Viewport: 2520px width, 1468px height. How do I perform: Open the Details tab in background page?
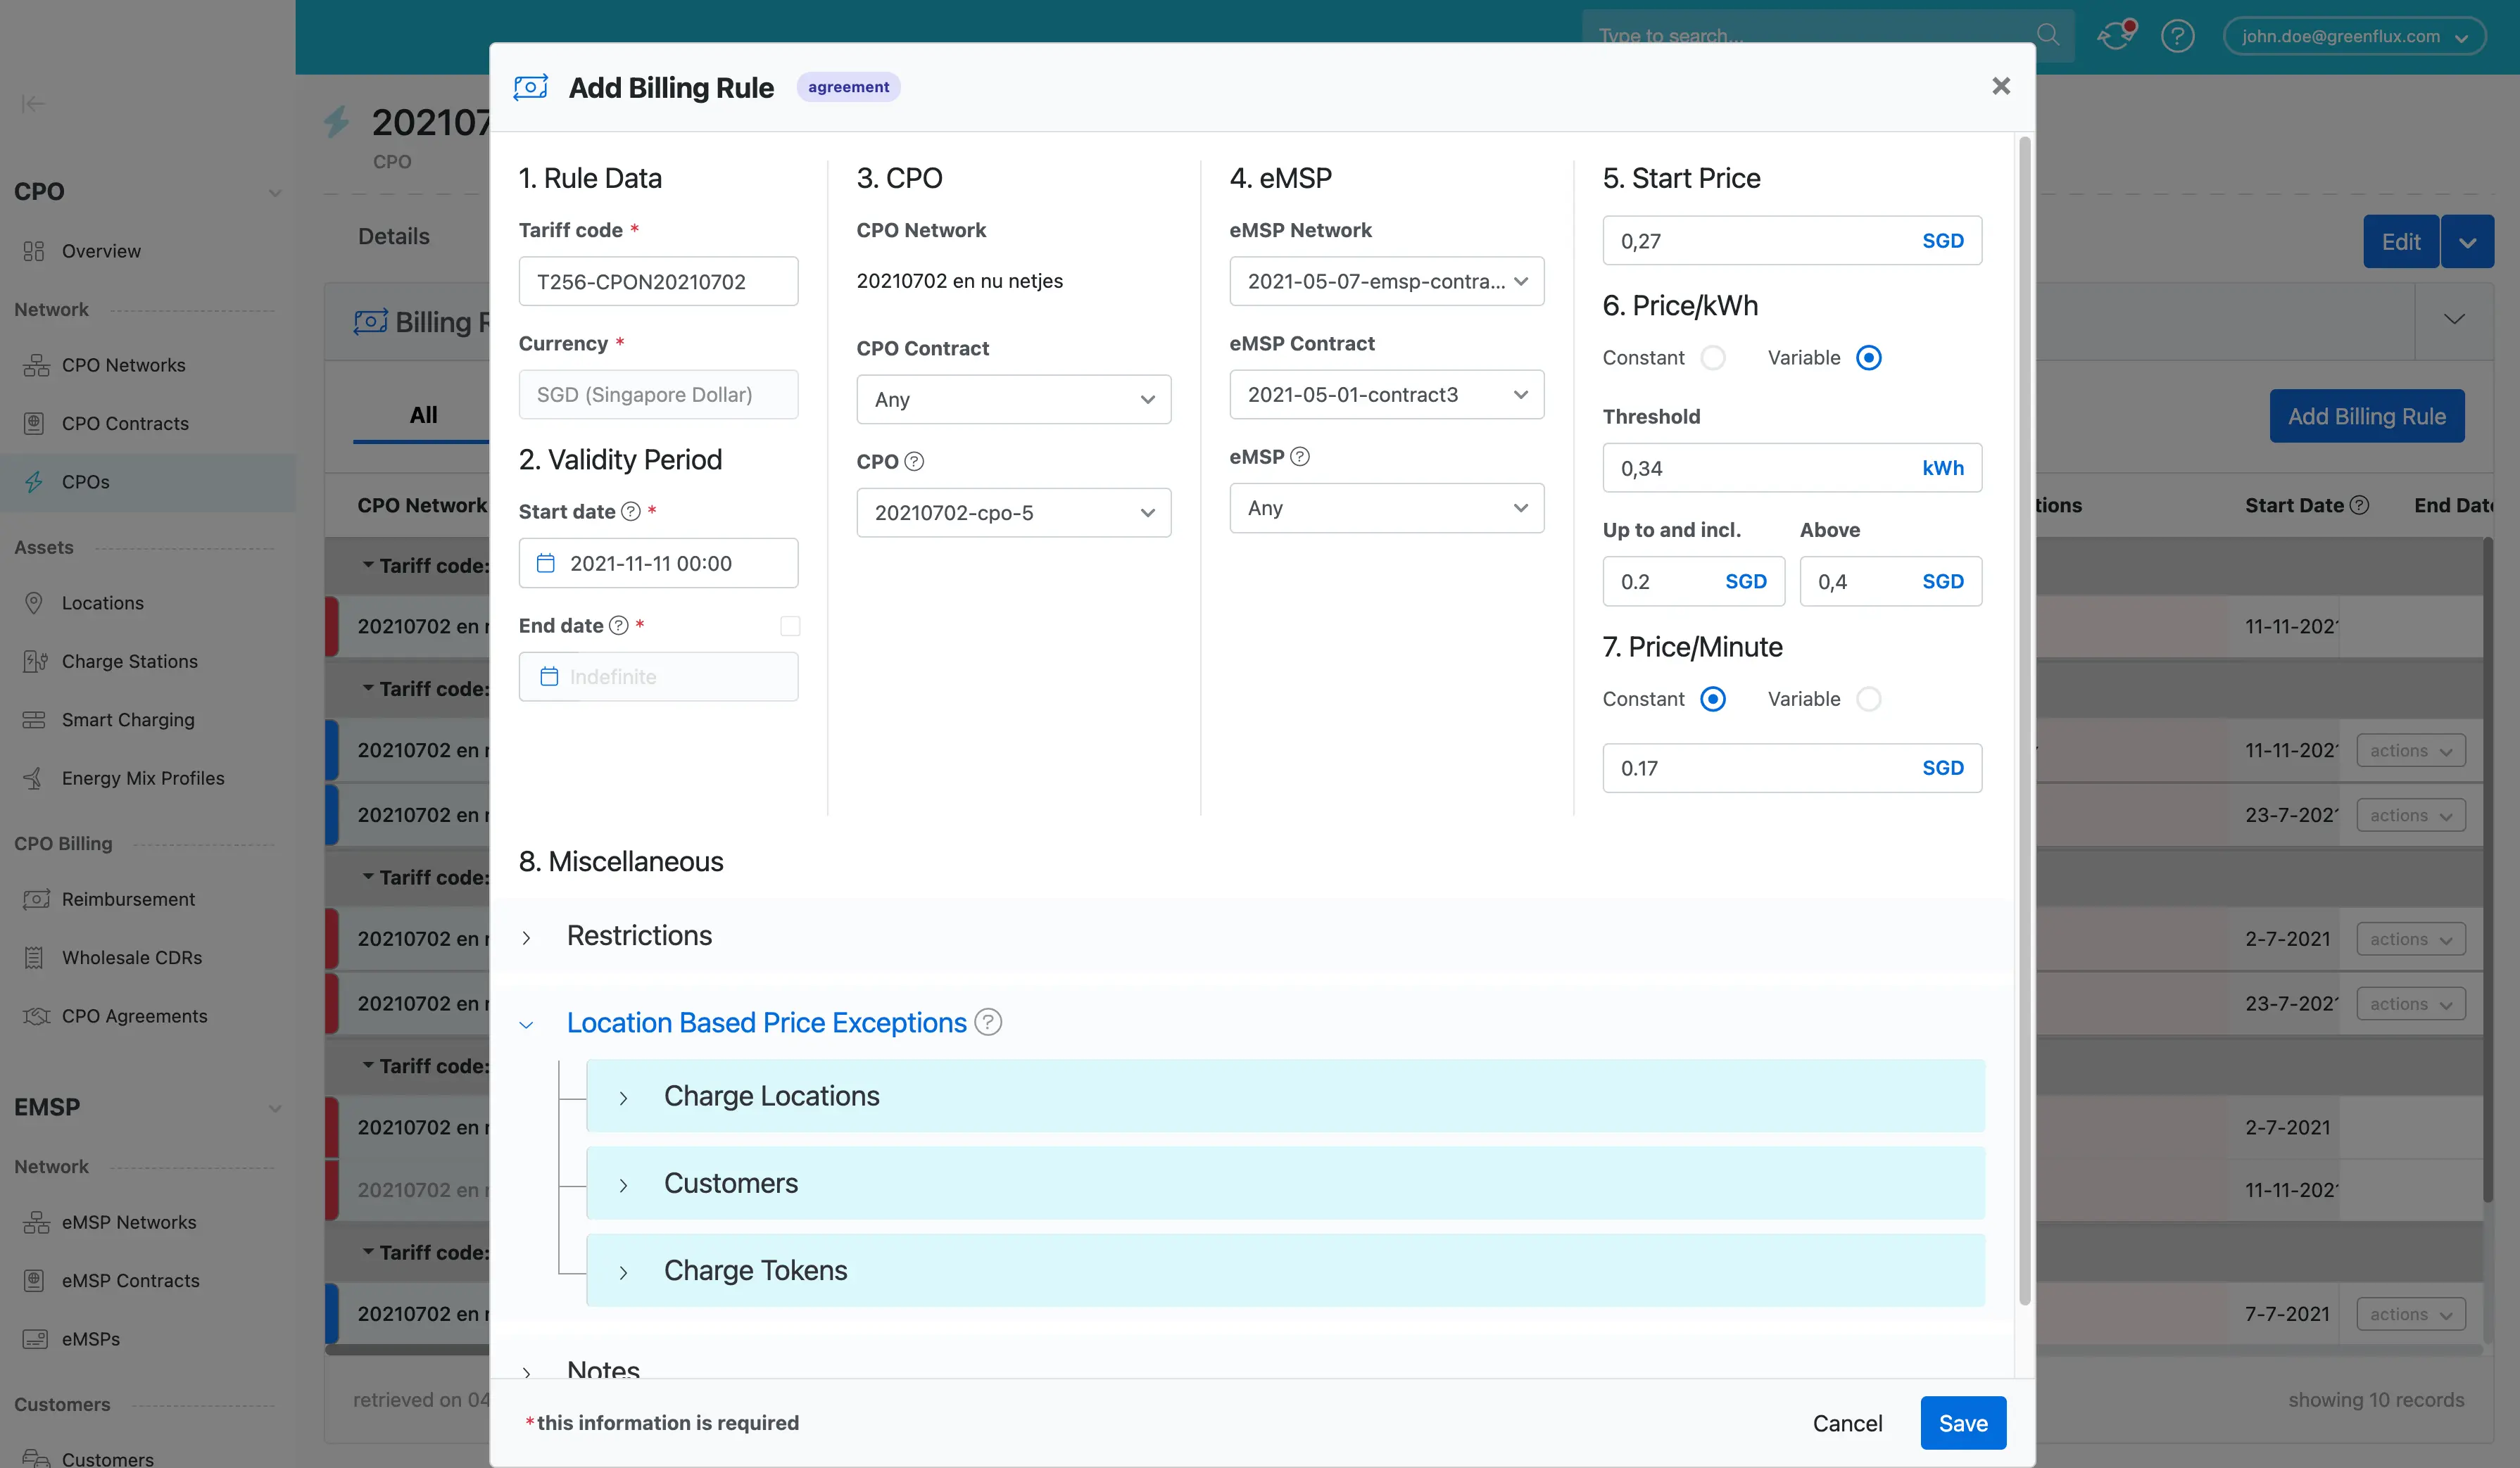394,236
